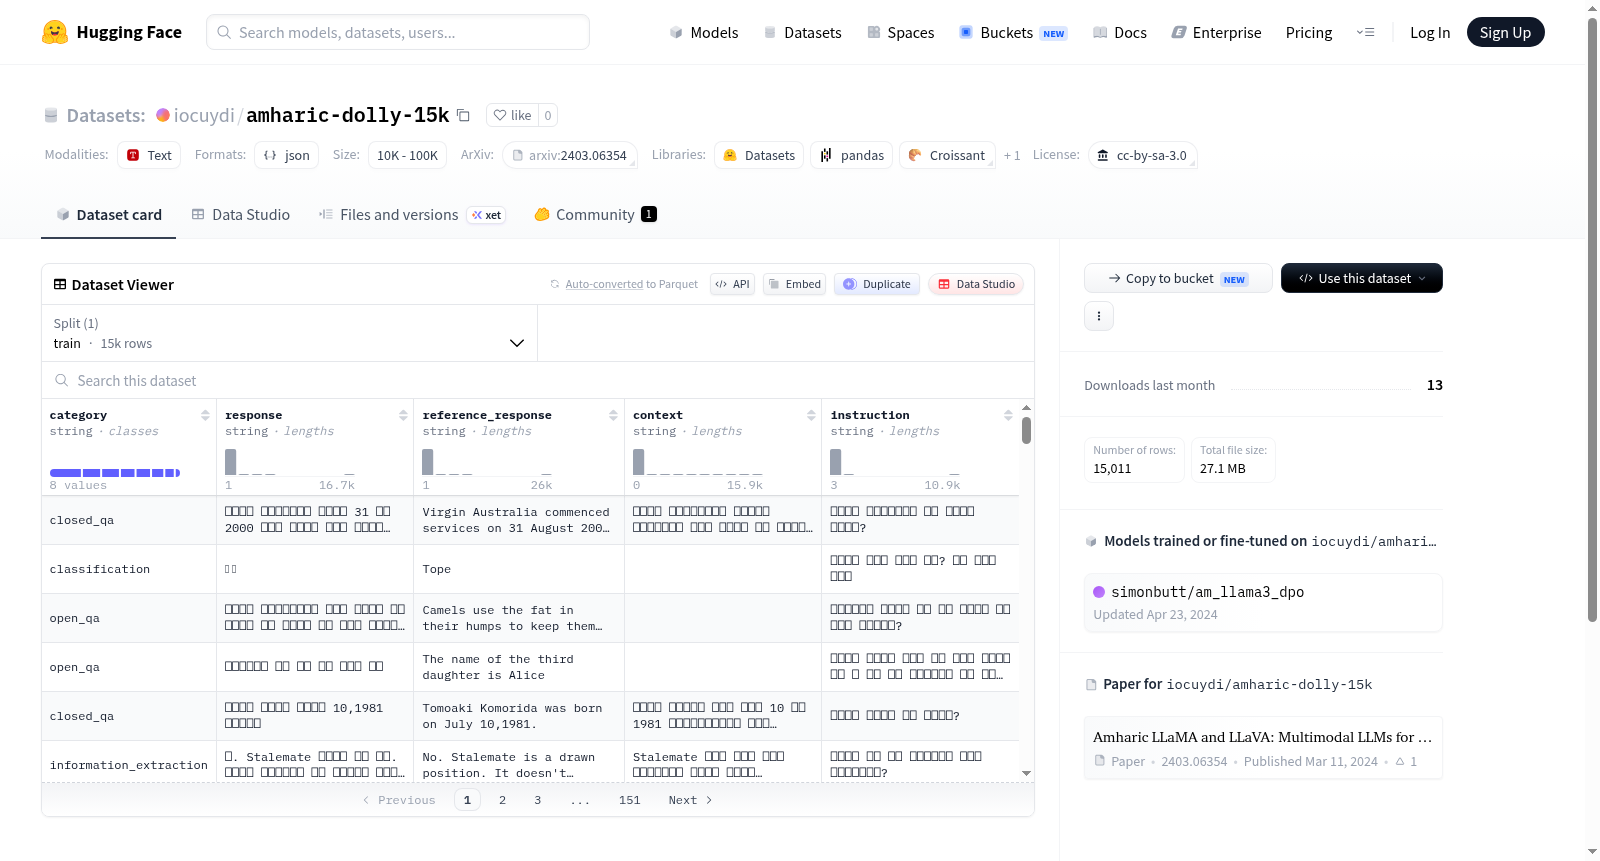This screenshot has height=861, width=1600.
Task: Expand the Split train dropdown
Action: 290,333
